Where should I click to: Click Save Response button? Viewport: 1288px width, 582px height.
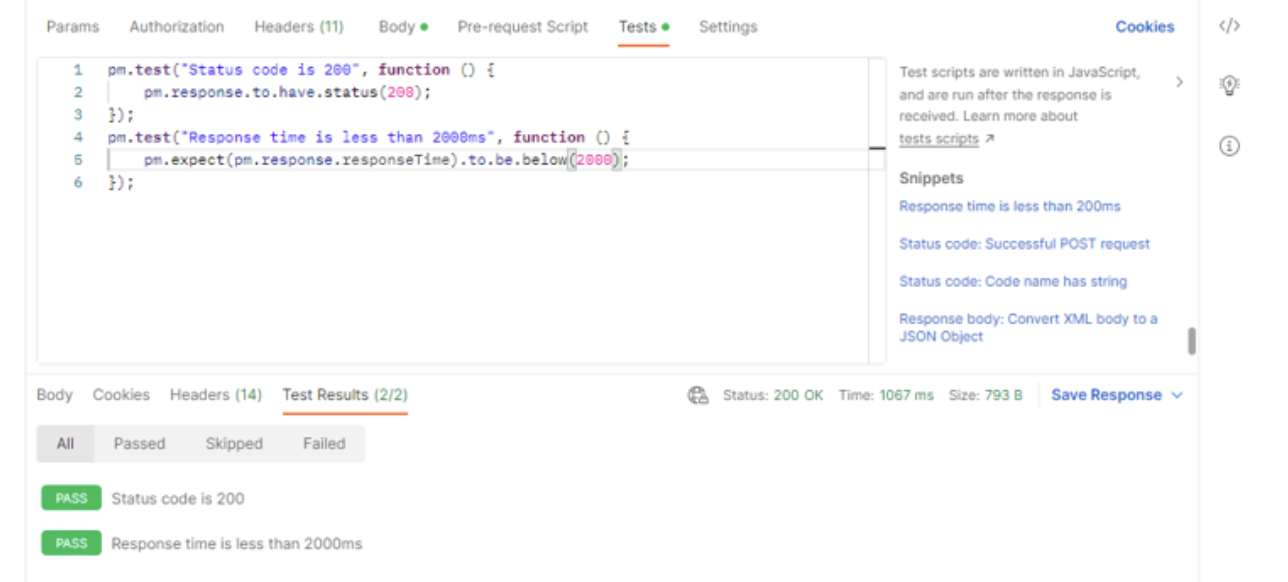point(1106,395)
